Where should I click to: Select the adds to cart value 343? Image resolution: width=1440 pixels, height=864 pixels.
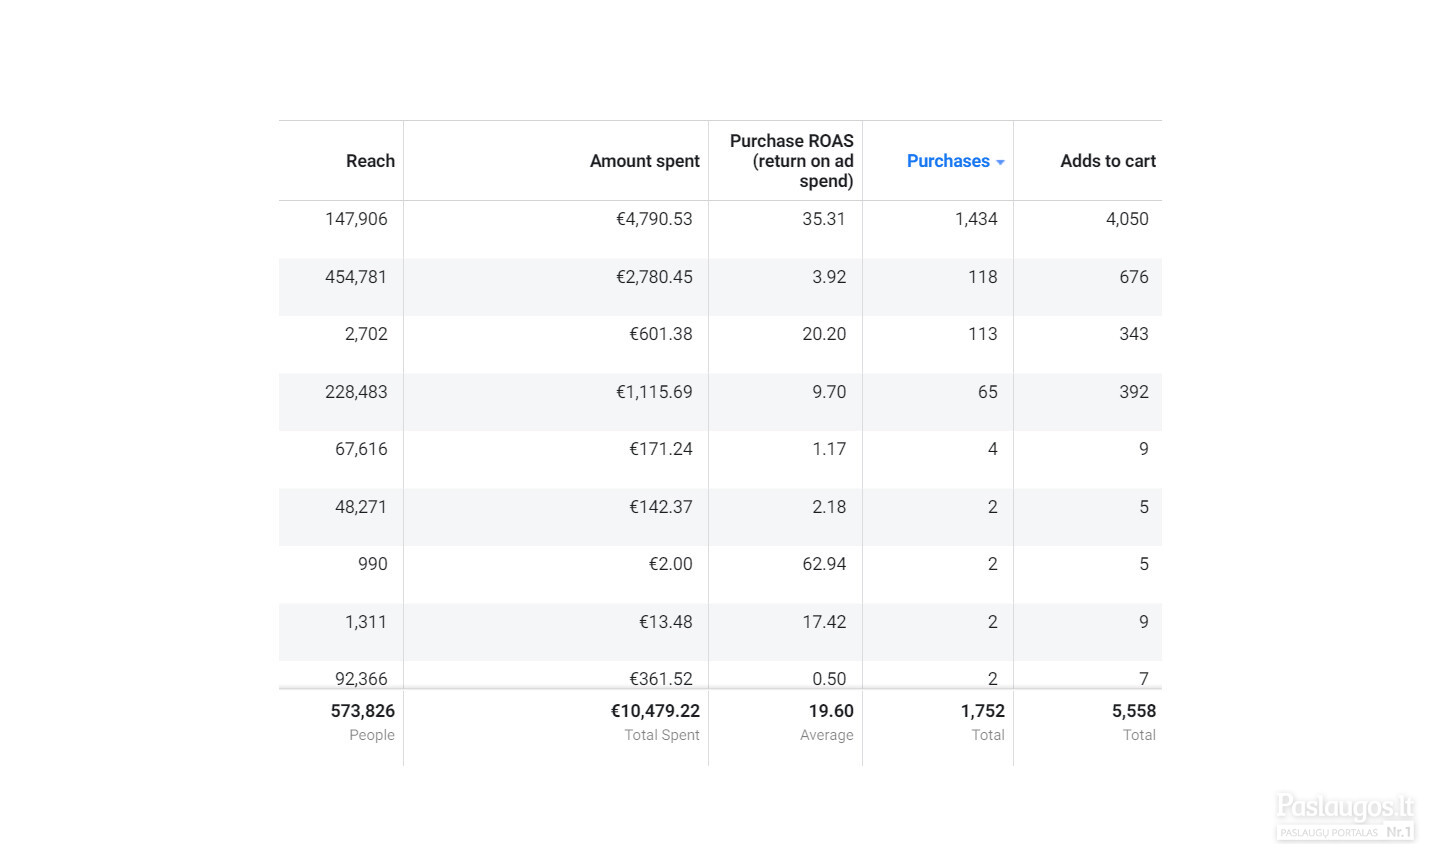tap(1134, 334)
